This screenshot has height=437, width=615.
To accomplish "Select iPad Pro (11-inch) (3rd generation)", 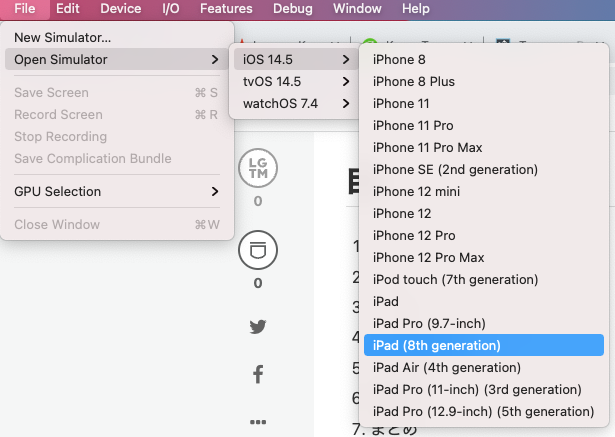I will [484, 389].
